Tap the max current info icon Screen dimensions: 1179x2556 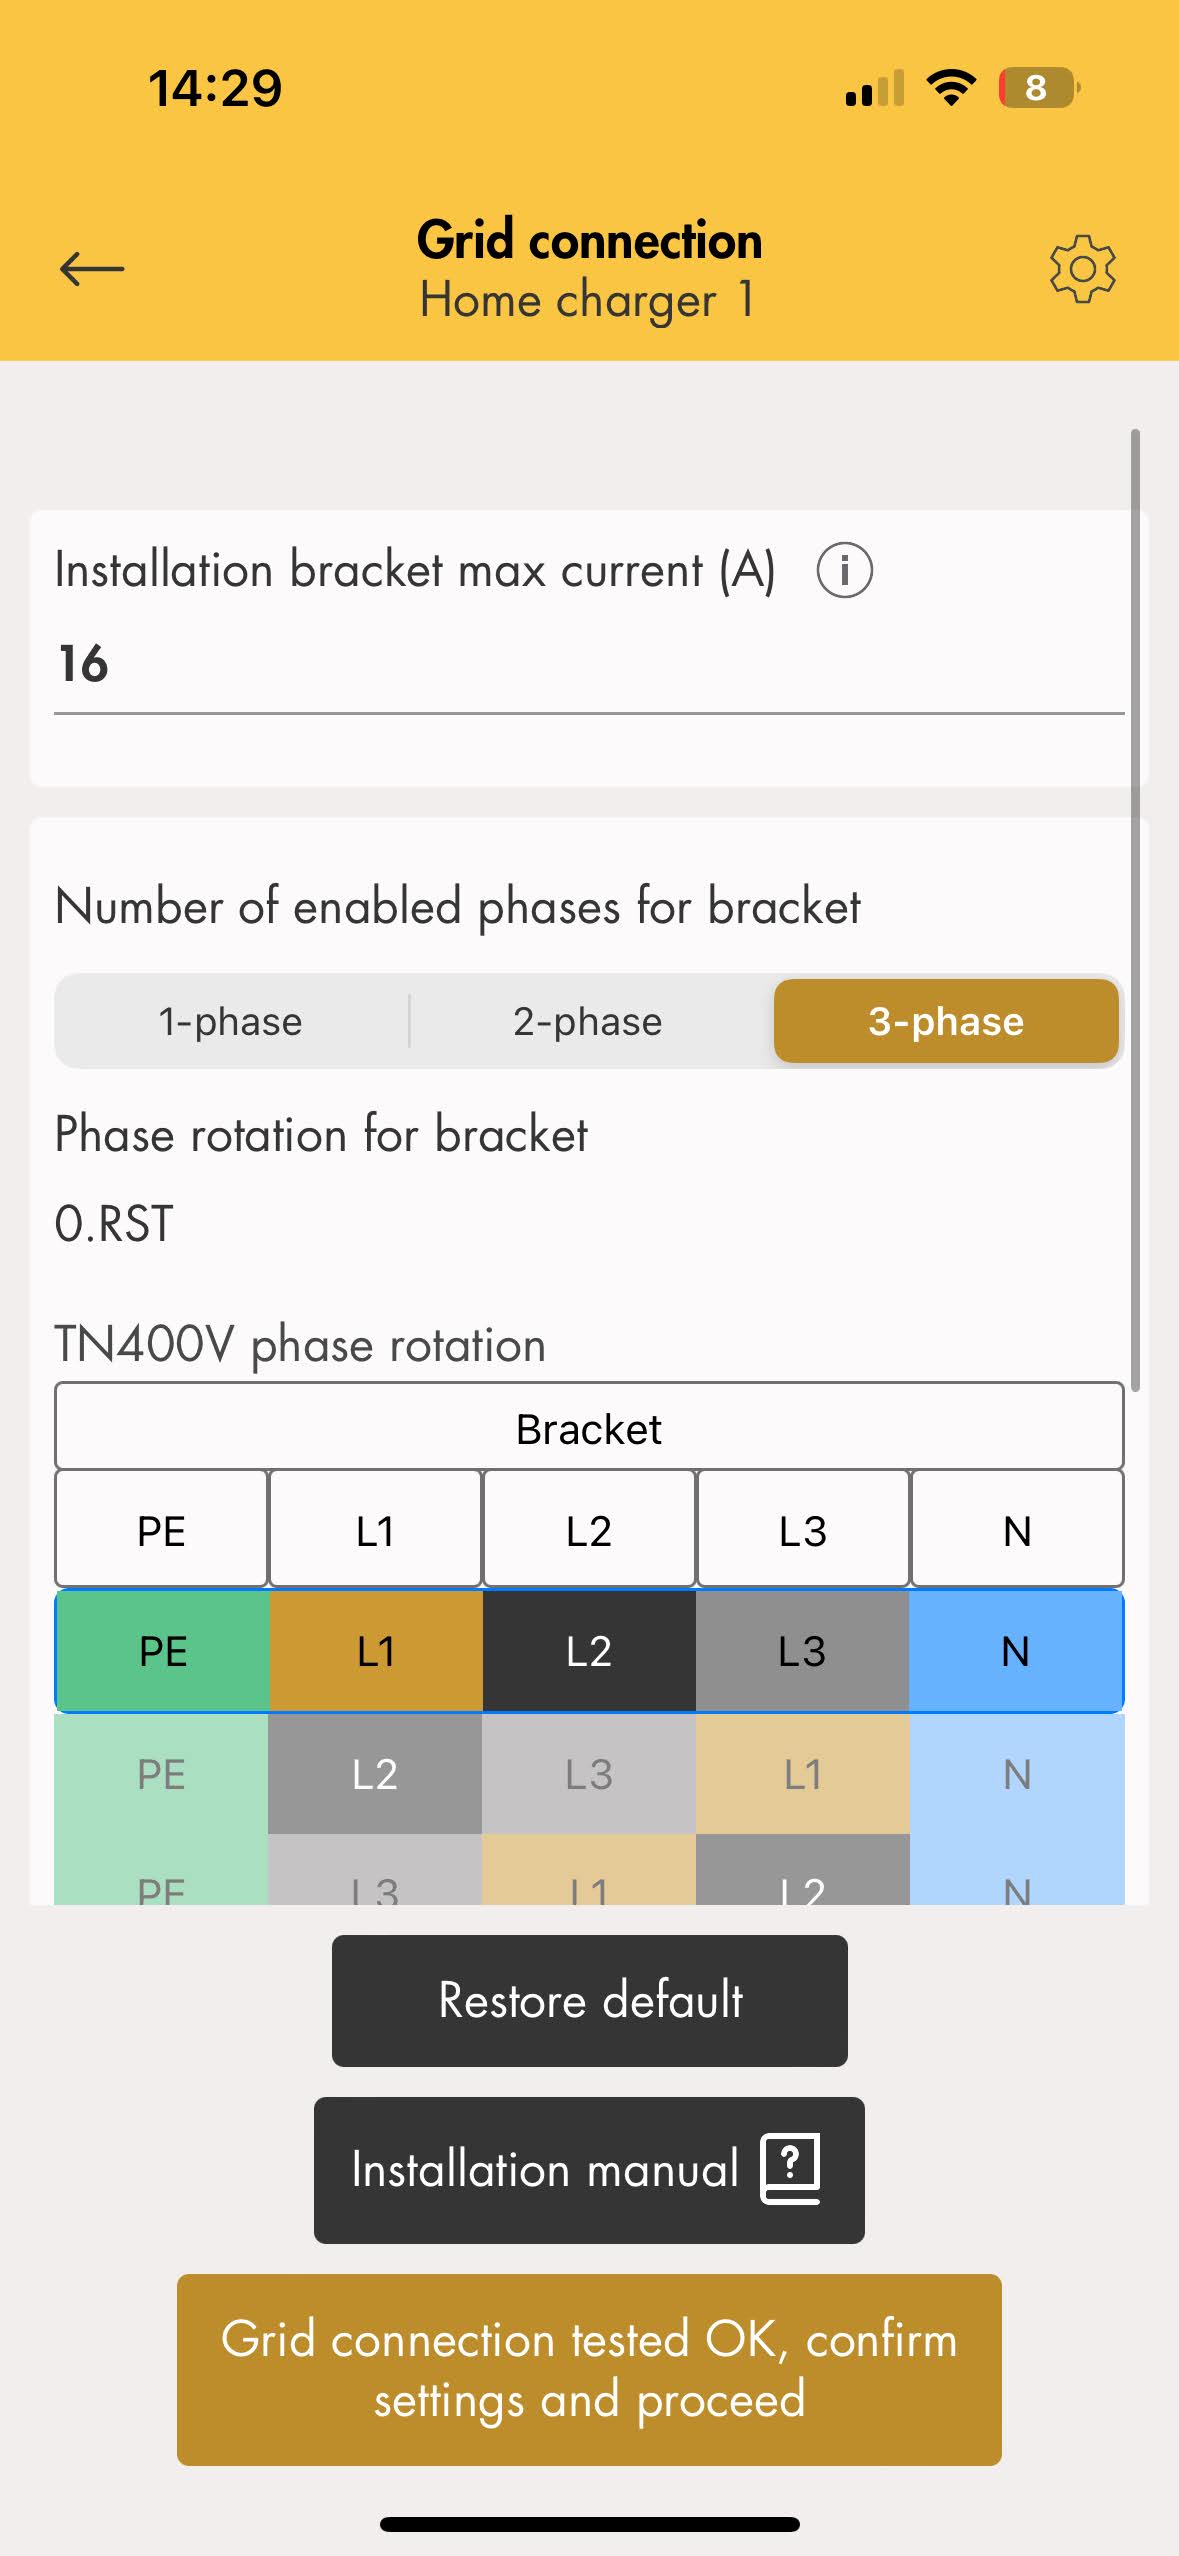(x=844, y=571)
